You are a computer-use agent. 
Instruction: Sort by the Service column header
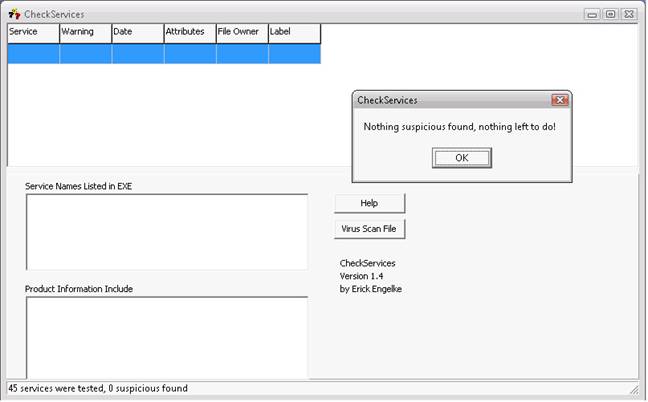coord(33,33)
